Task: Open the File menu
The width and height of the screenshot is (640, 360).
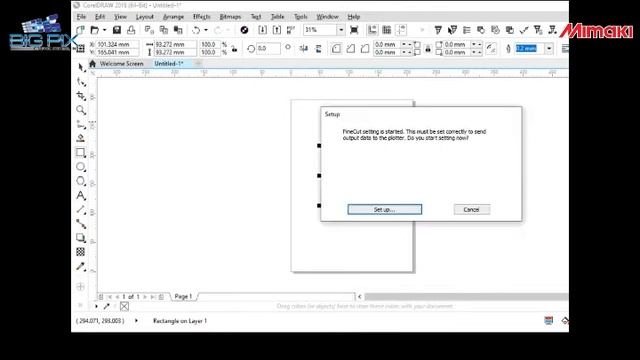Action: tap(81, 17)
